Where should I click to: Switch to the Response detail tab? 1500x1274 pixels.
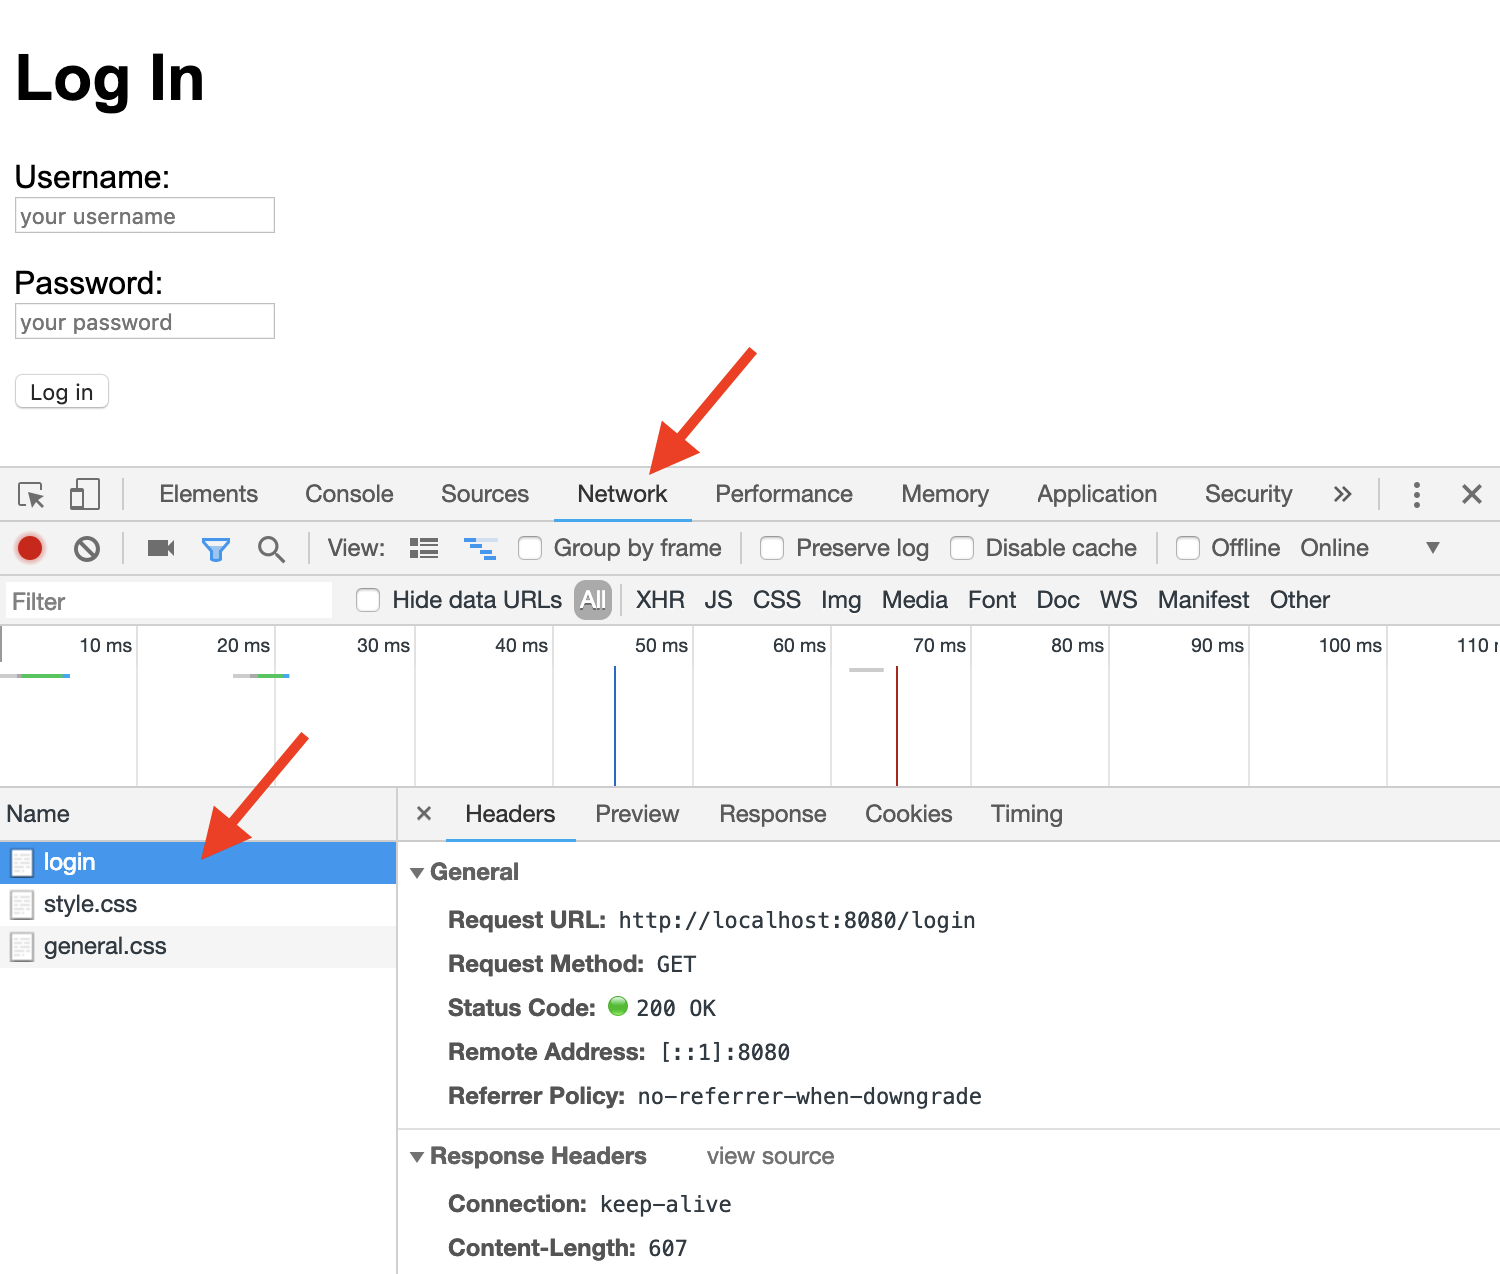[x=773, y=814]
